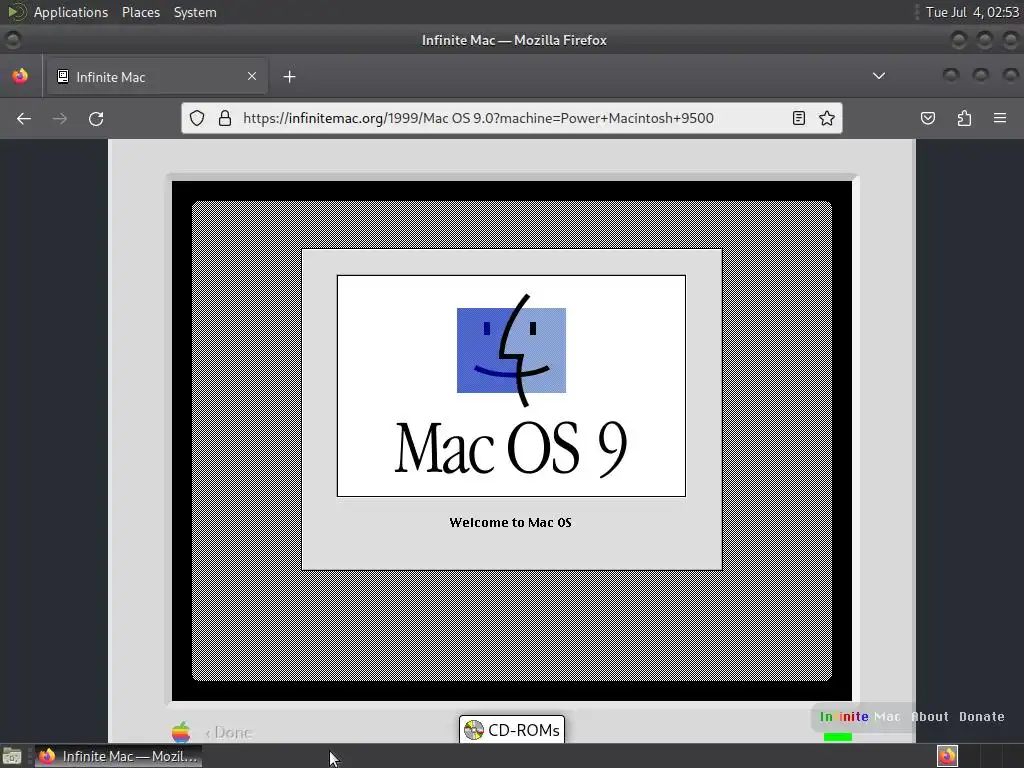Click the Welcome to Mac OS text

click(511, 522)
